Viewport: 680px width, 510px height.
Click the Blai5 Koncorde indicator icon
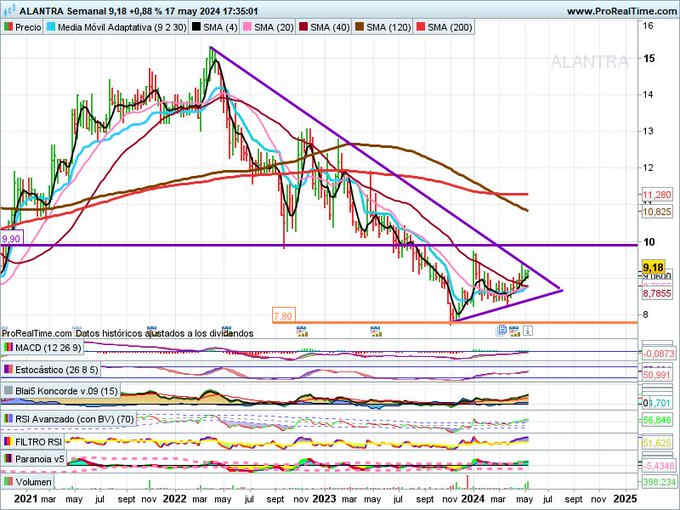click(8, 391)
